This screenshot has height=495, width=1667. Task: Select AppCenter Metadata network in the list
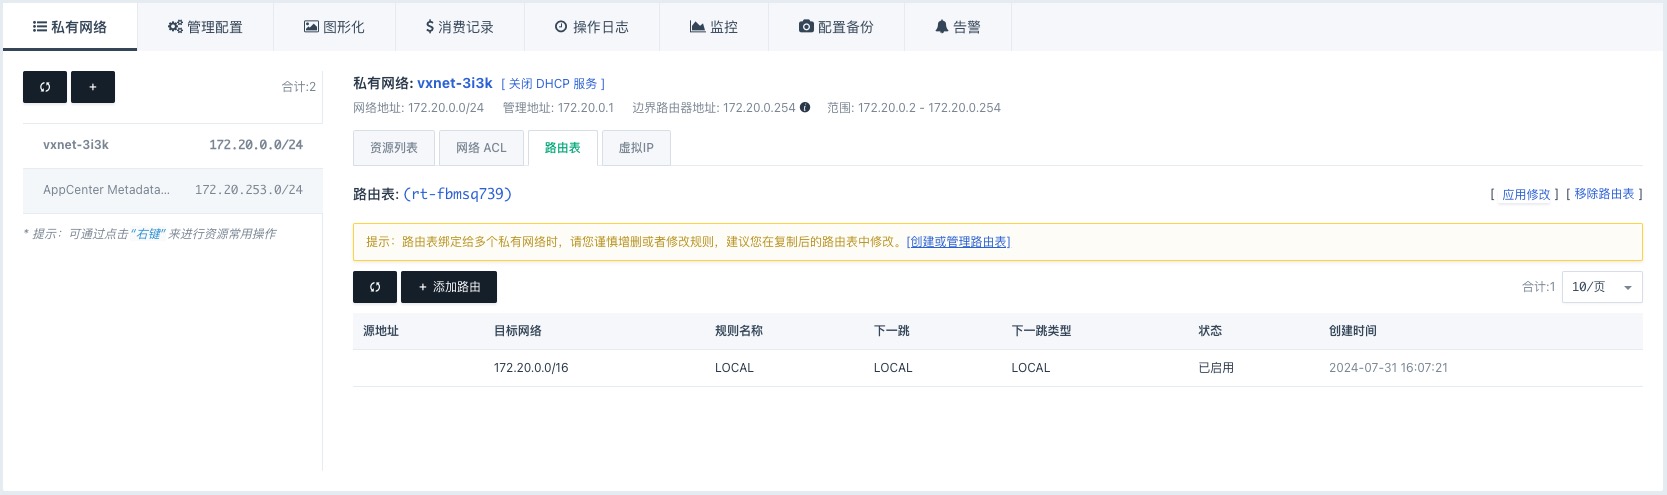(x=173, y=190)
